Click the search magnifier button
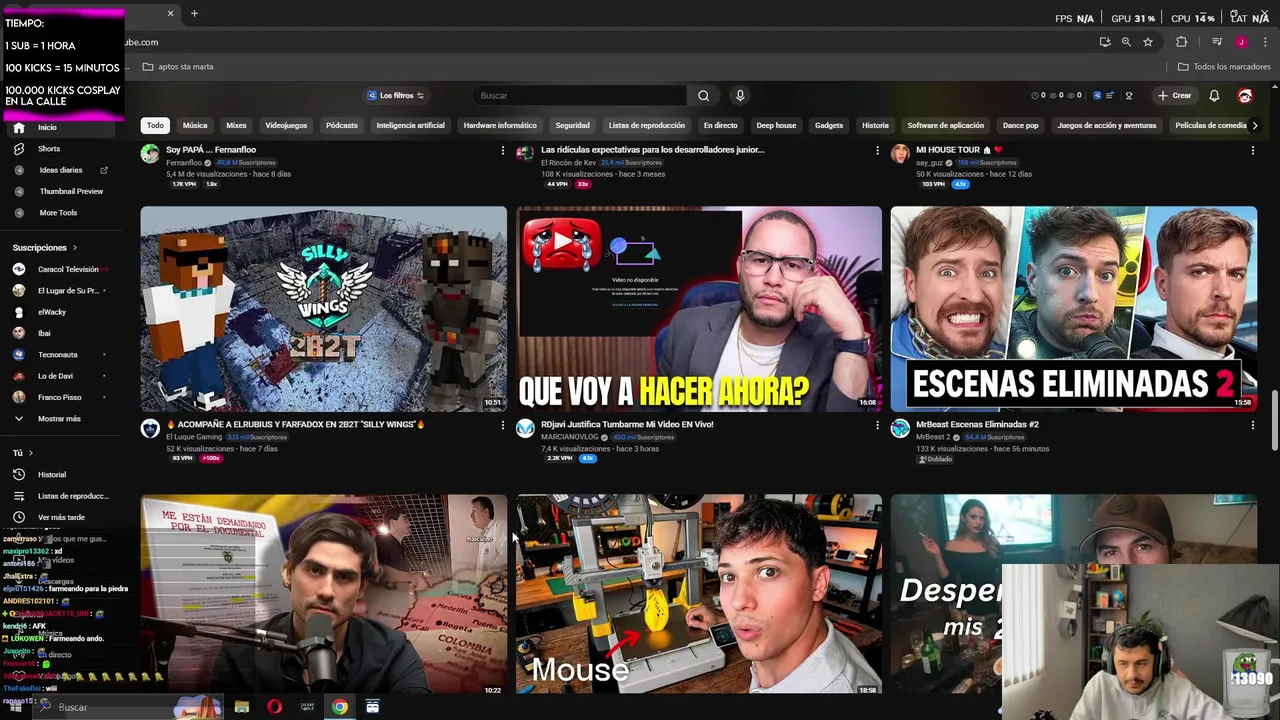Image resolution: width=1280 pixels, height=720 pixels. 704,96
